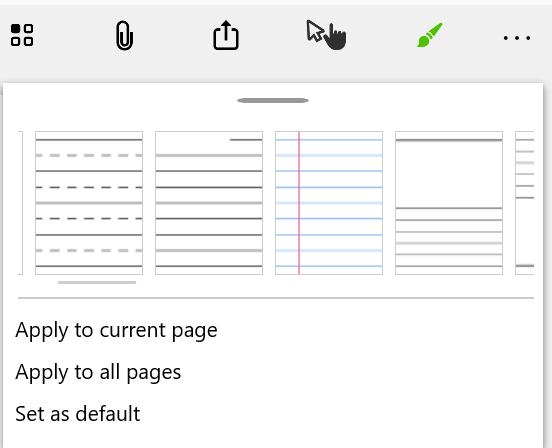
Task: Click the paperclip attachment icon
Action: pos(124,36)
